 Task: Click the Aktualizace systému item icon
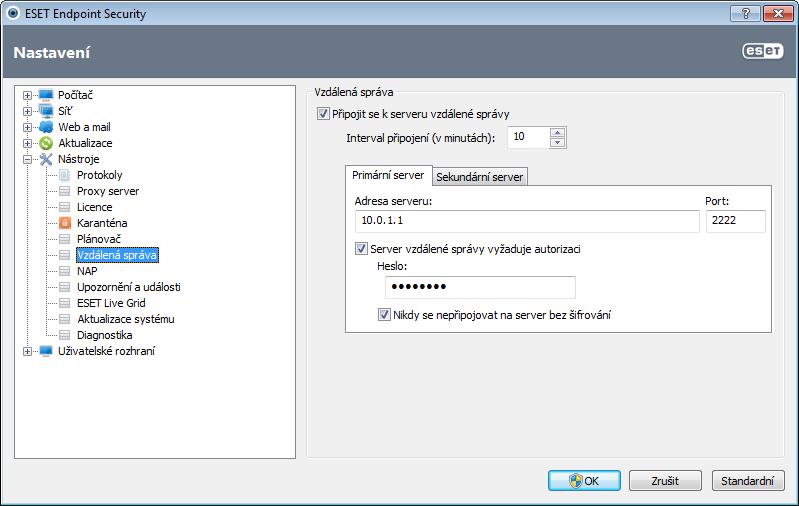tap(64, 319)
